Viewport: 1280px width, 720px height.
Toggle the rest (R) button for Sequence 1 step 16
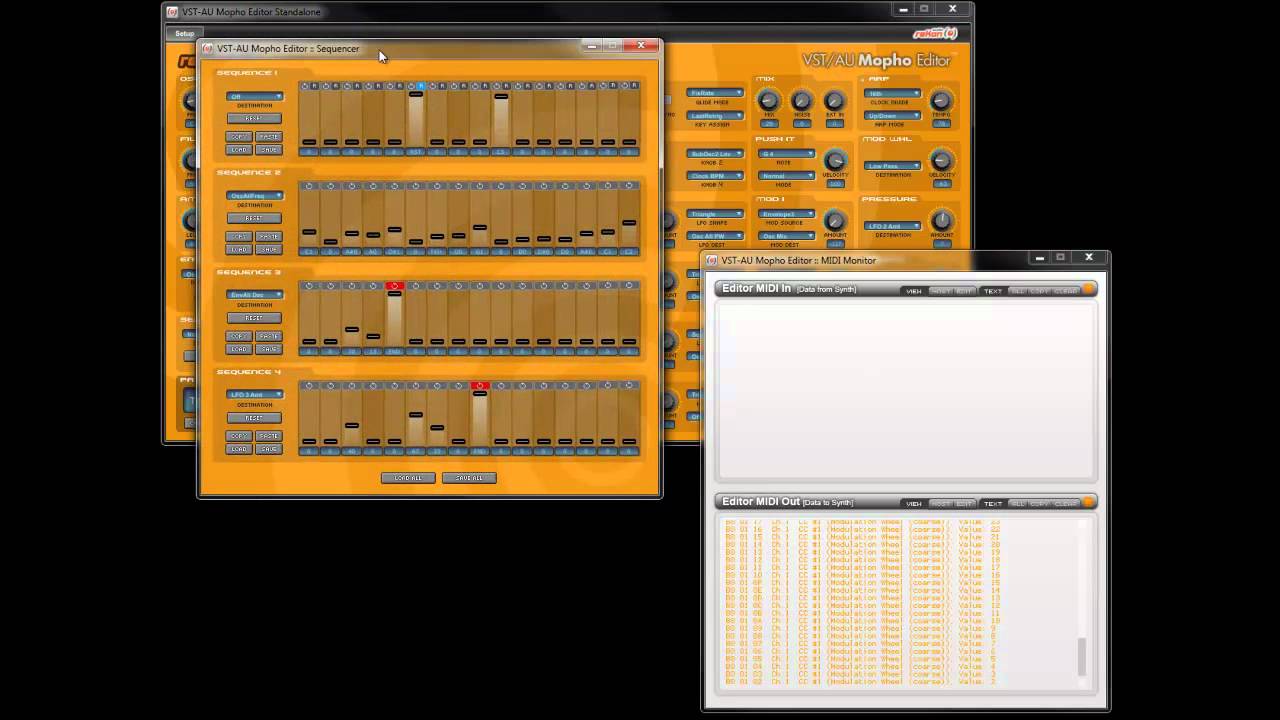click(634, 86)
